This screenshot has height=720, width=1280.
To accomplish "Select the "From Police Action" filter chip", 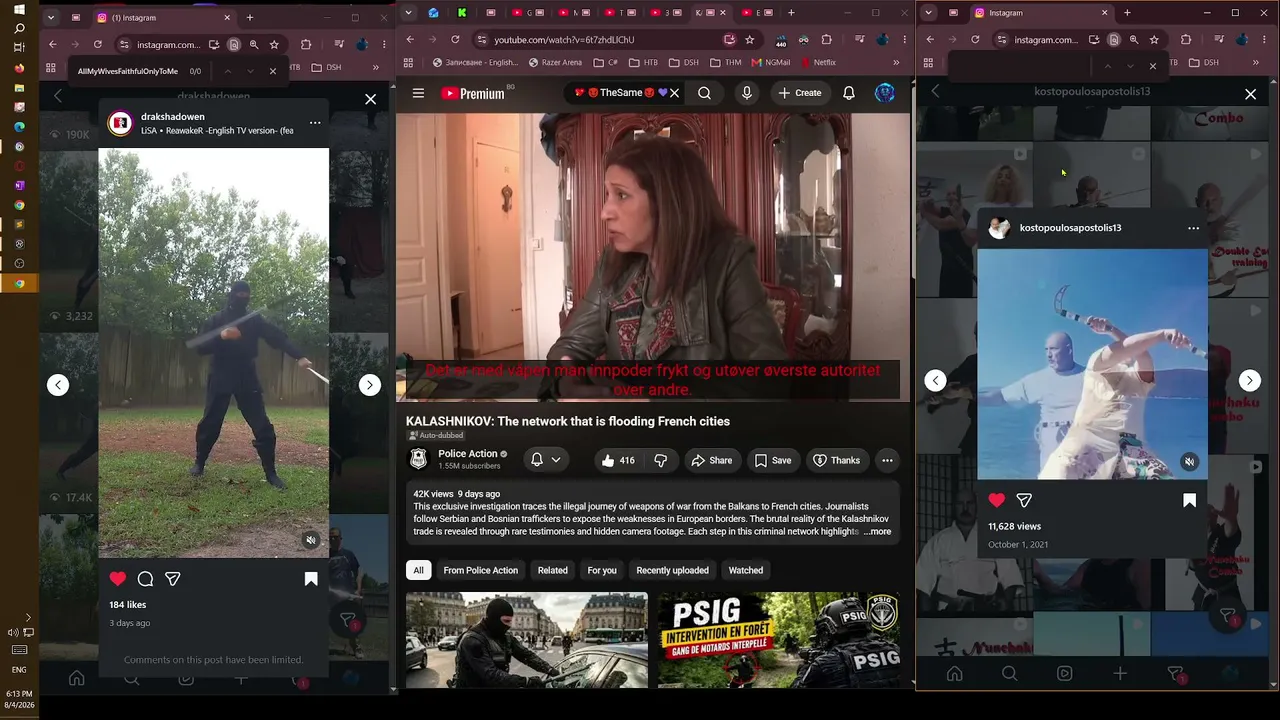I will pyautogui.click(x=481, y=570).
